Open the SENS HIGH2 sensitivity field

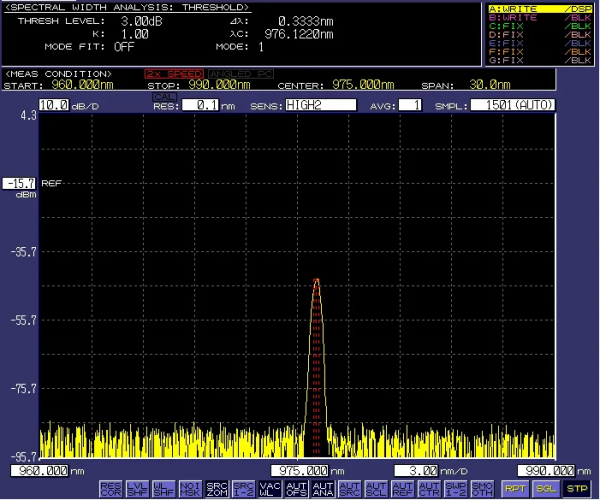pos(319,104)
